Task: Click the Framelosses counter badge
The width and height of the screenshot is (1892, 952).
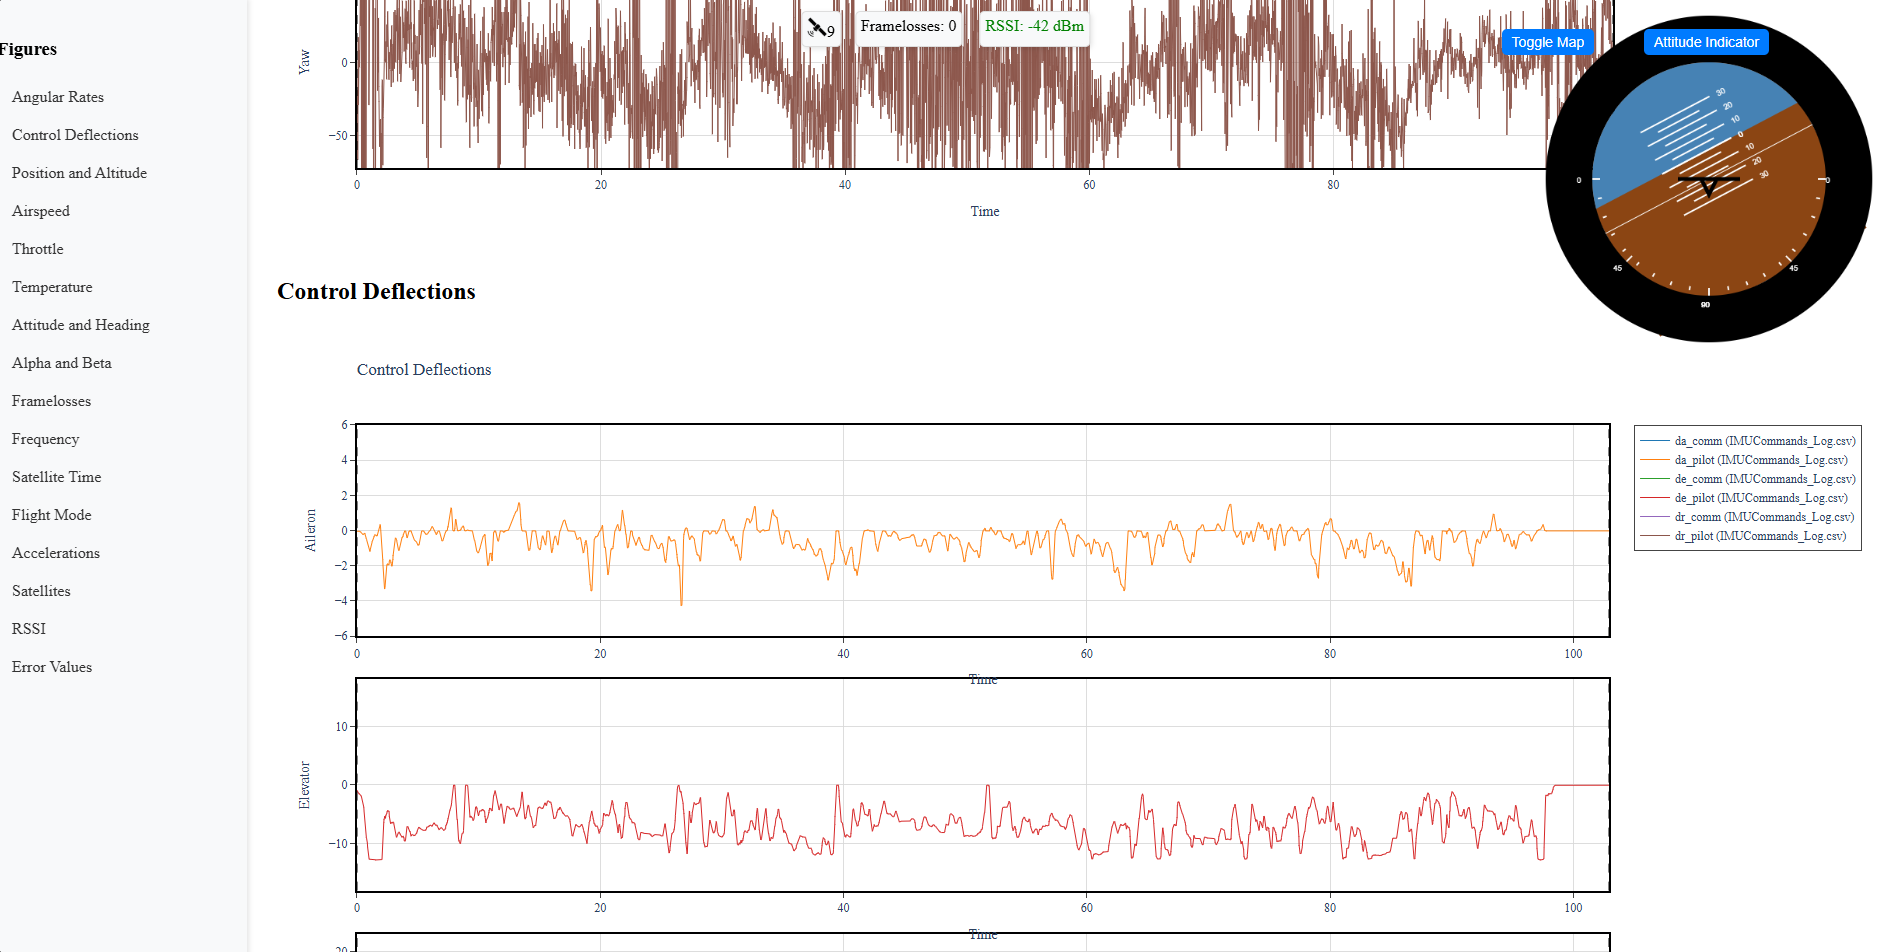Action: [908, 26]
